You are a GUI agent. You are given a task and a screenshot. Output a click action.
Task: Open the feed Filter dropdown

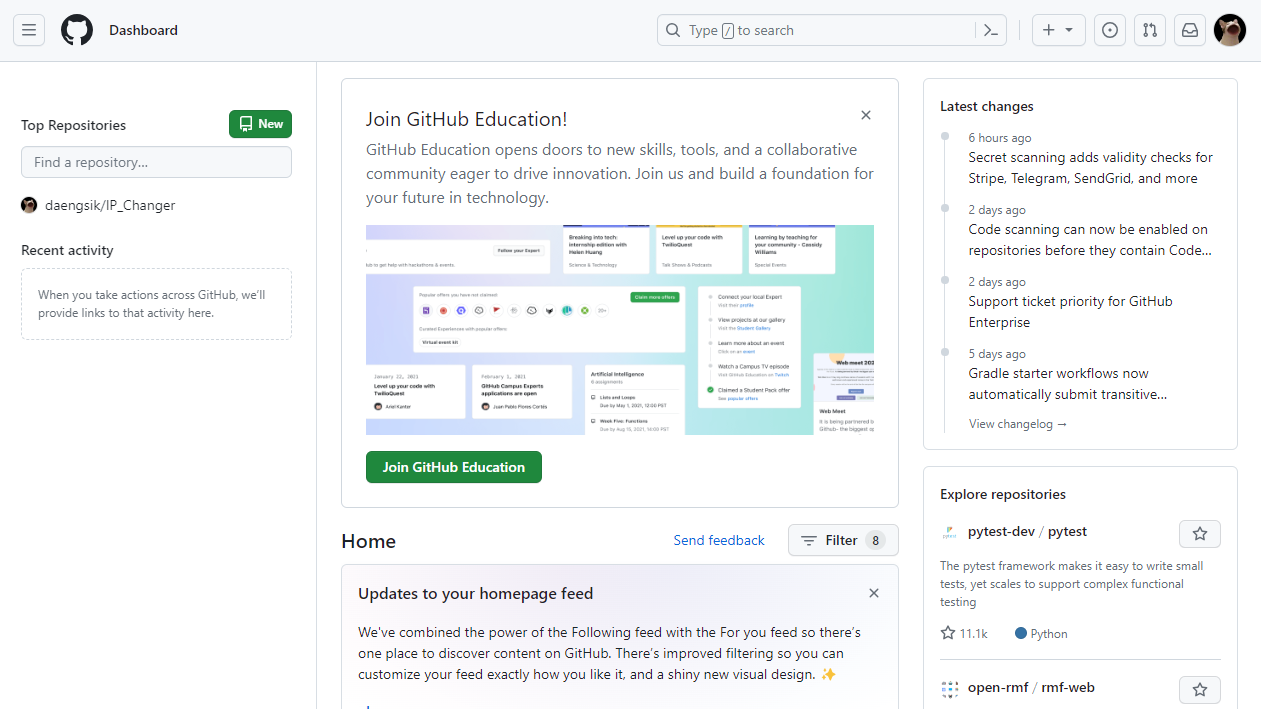pyautogui.click(x=843, y=540)
